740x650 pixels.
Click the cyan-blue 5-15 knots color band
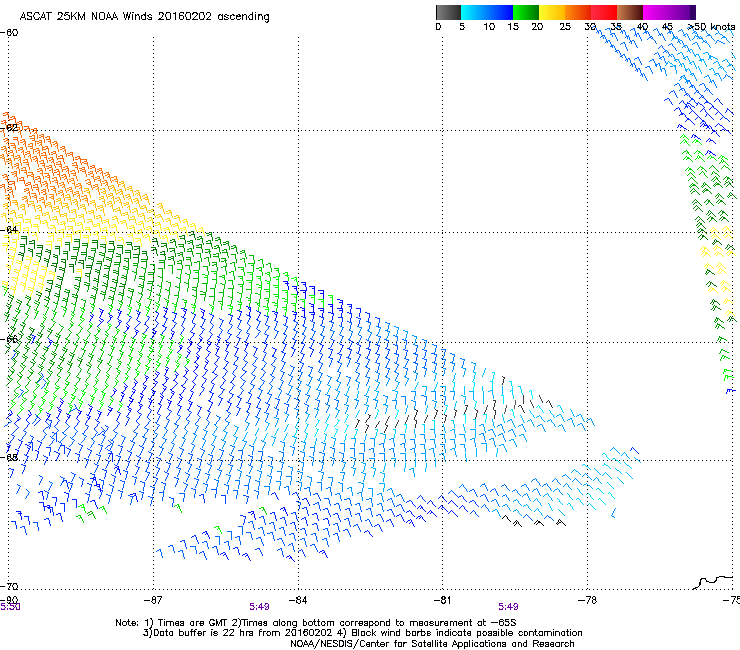(487, 12)
